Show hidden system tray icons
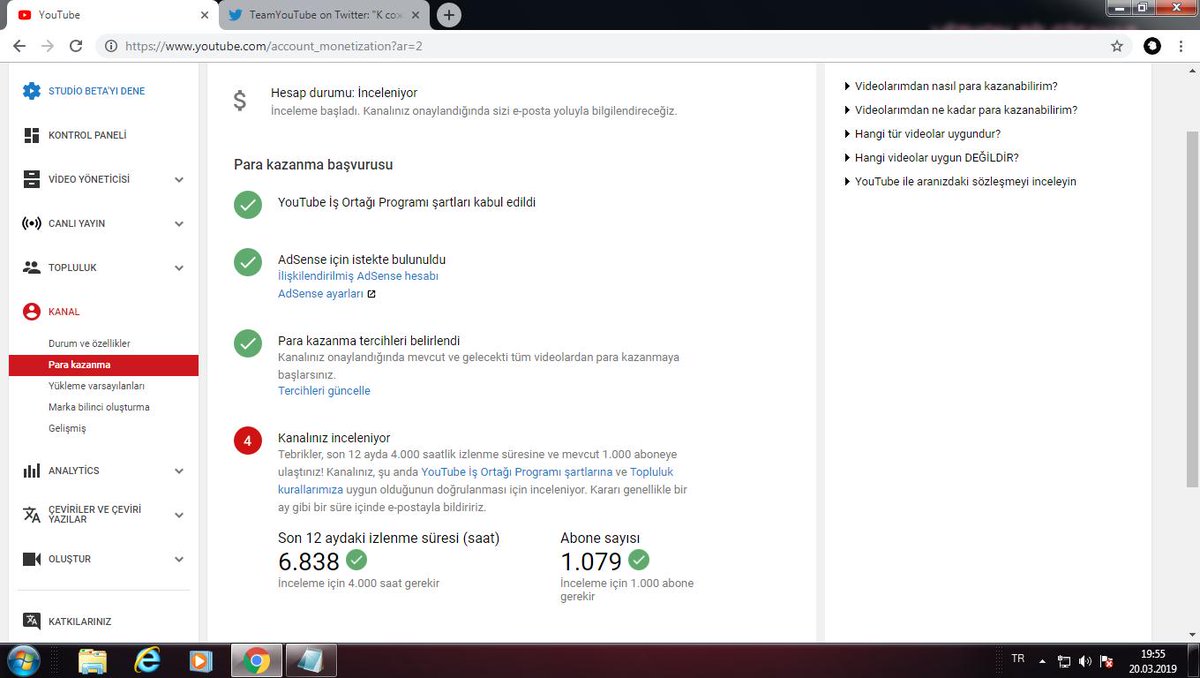The width and height of the screenshot is (1200, 678). pos(1043,661)
